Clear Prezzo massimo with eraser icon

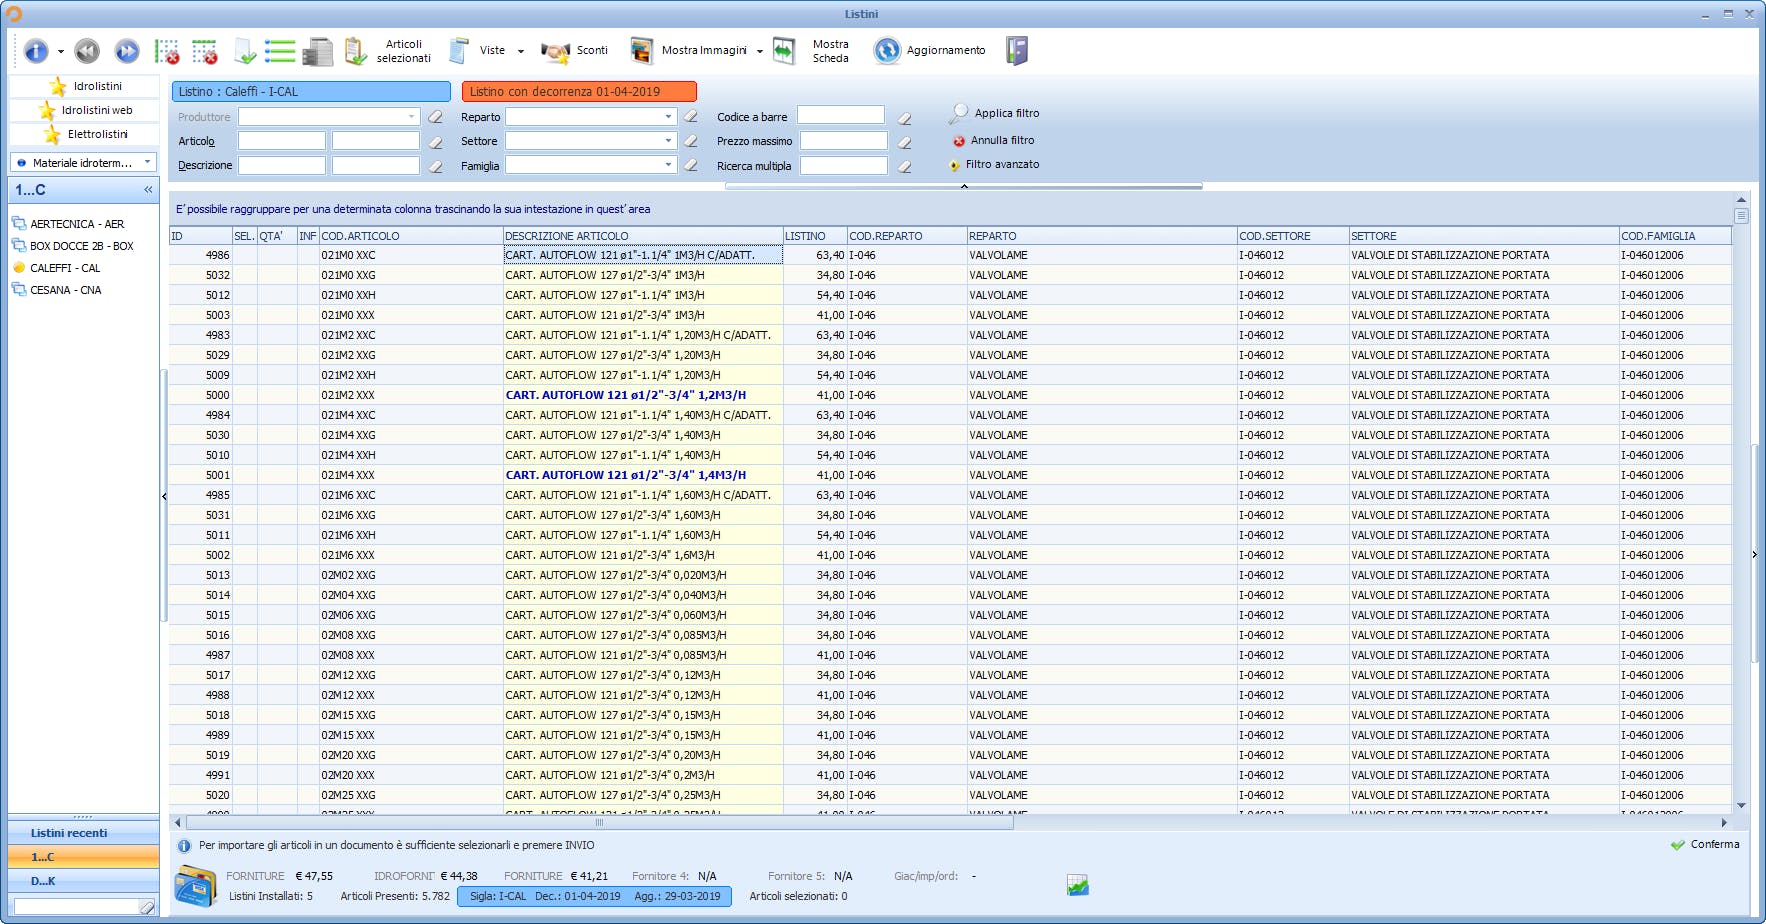tap(904, 143)
